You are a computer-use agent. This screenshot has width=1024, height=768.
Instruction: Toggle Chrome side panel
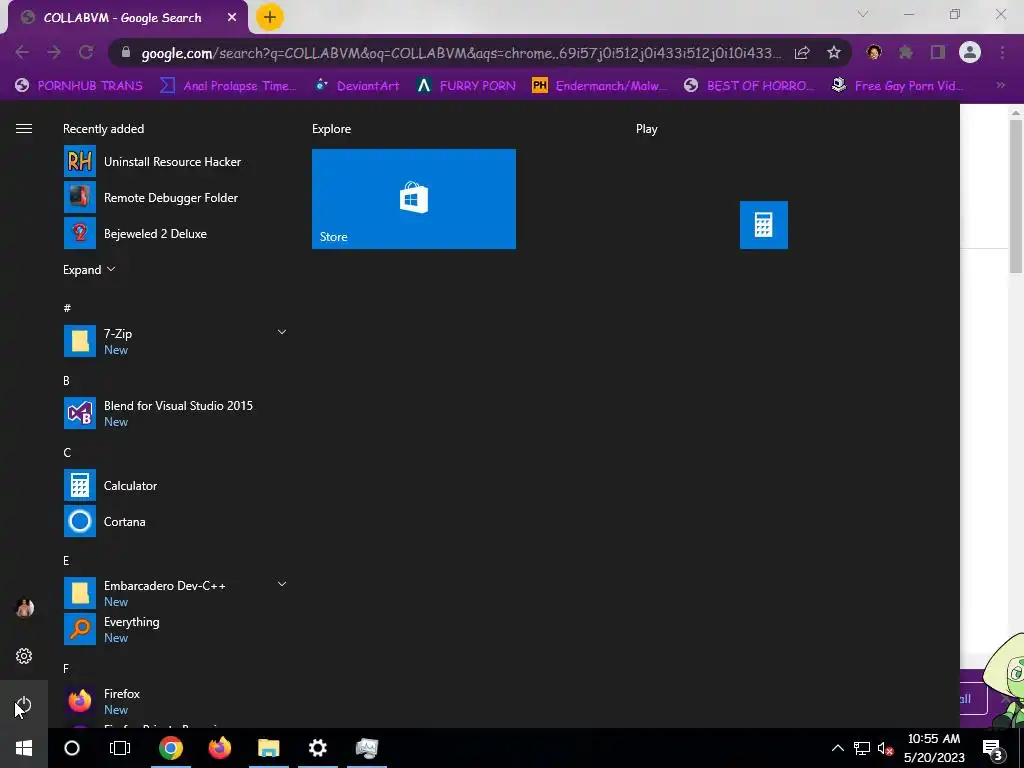(x=938, y=52)
